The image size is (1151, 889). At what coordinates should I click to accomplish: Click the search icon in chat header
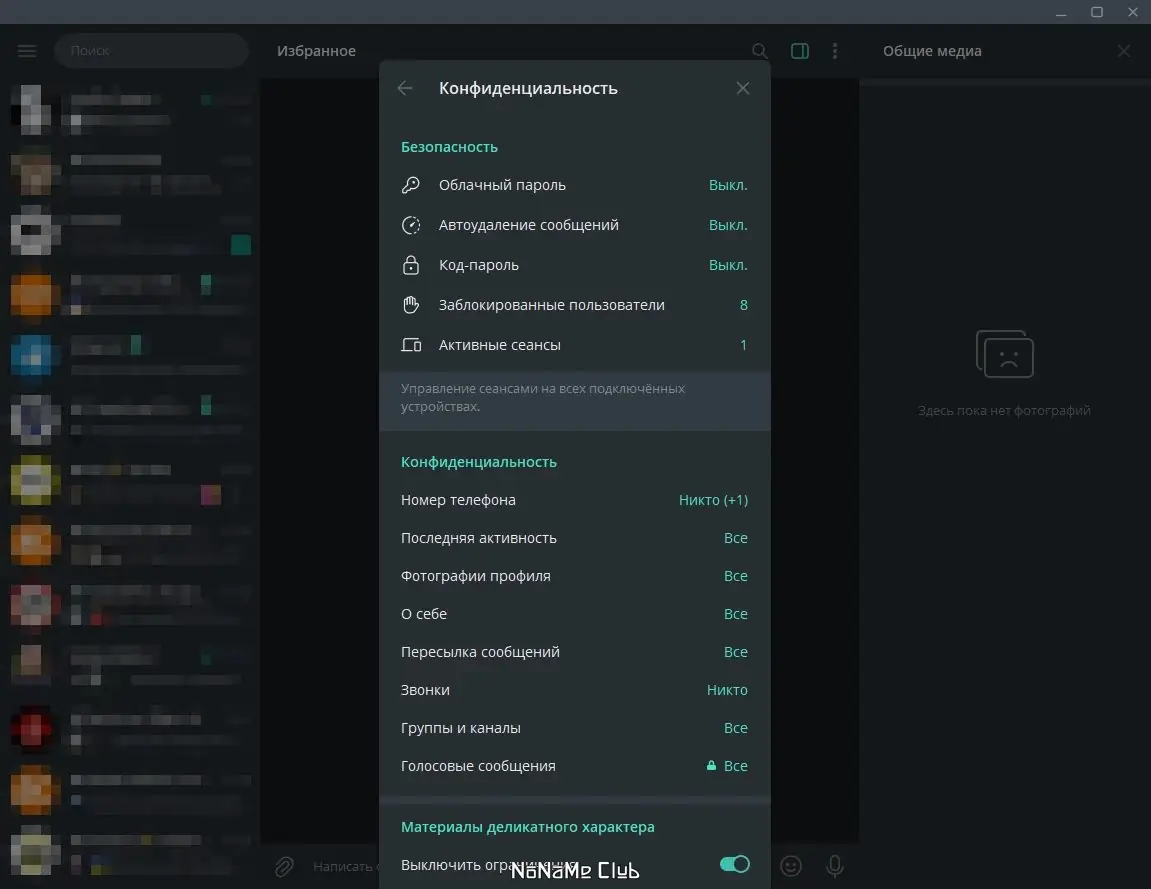pos(760,51)
